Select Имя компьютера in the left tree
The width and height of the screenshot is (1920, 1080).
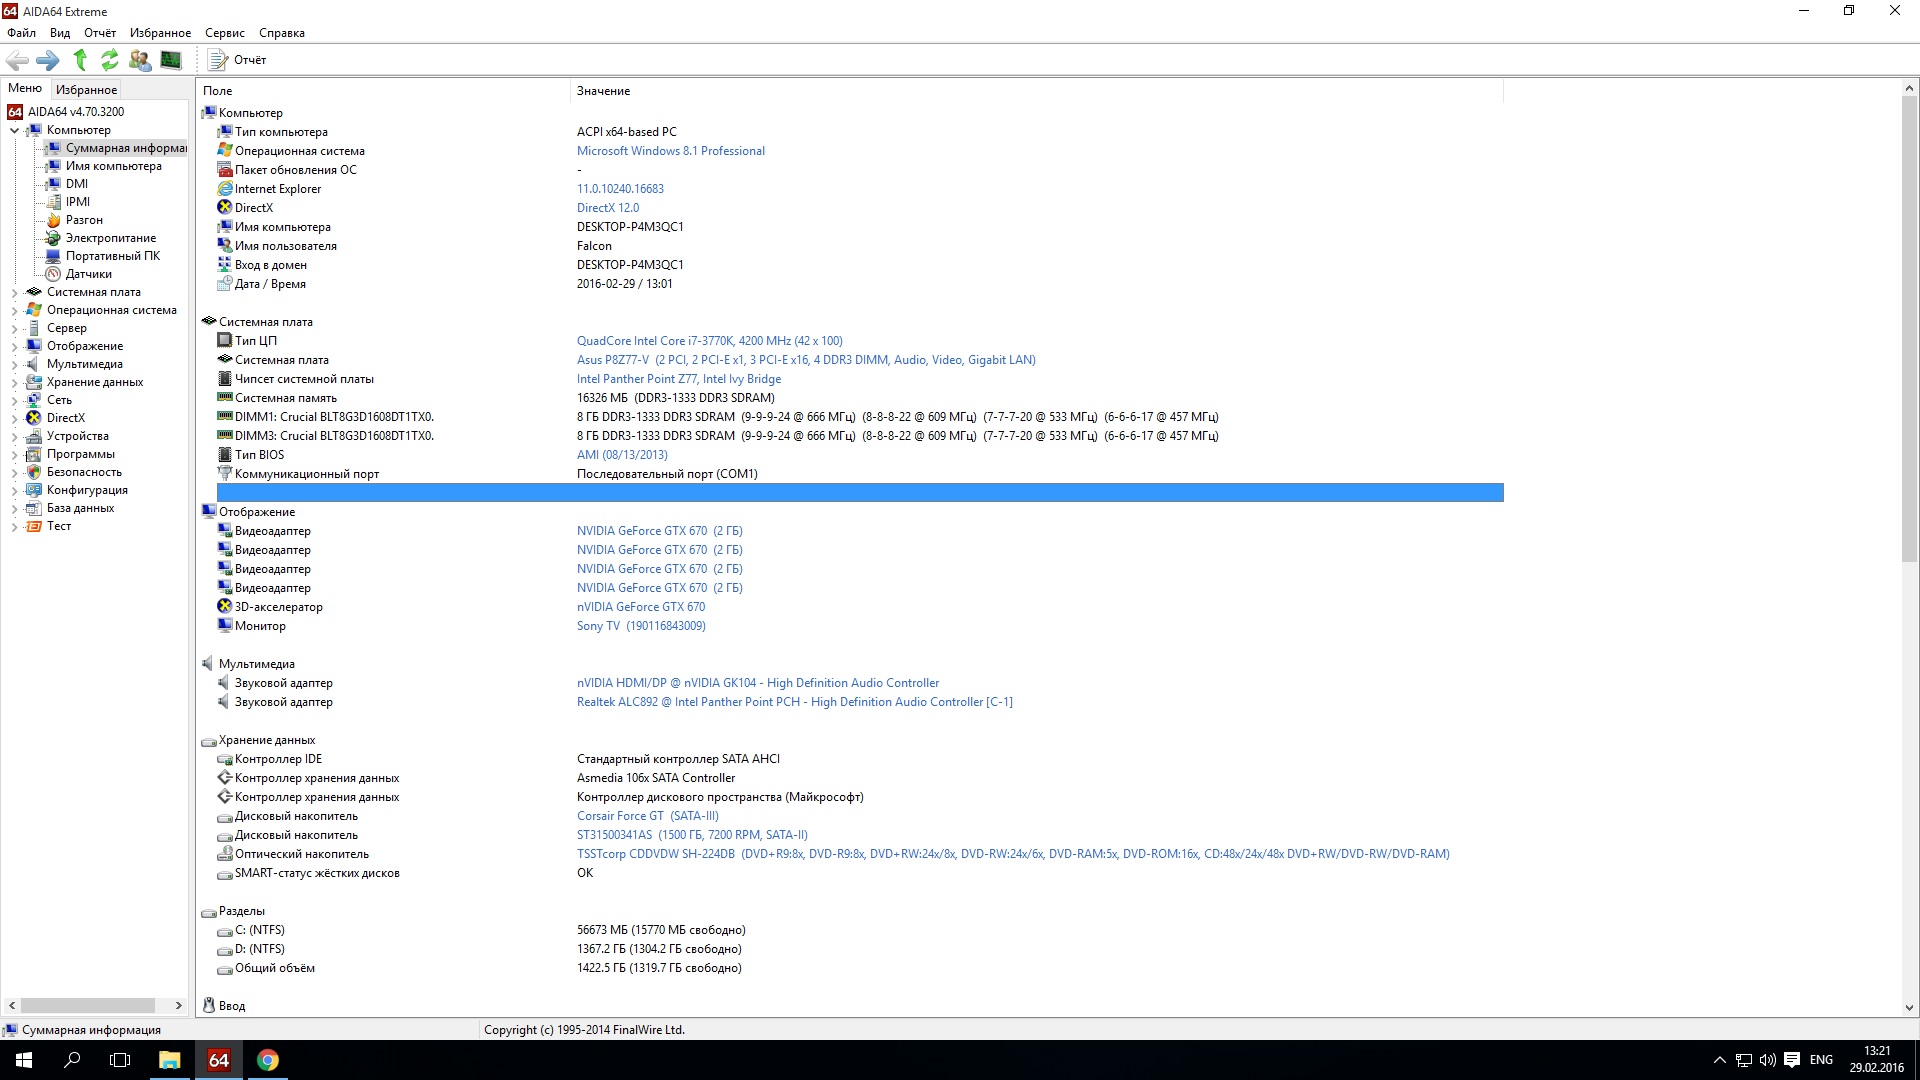pyautogui.click(x=113, y=166)
